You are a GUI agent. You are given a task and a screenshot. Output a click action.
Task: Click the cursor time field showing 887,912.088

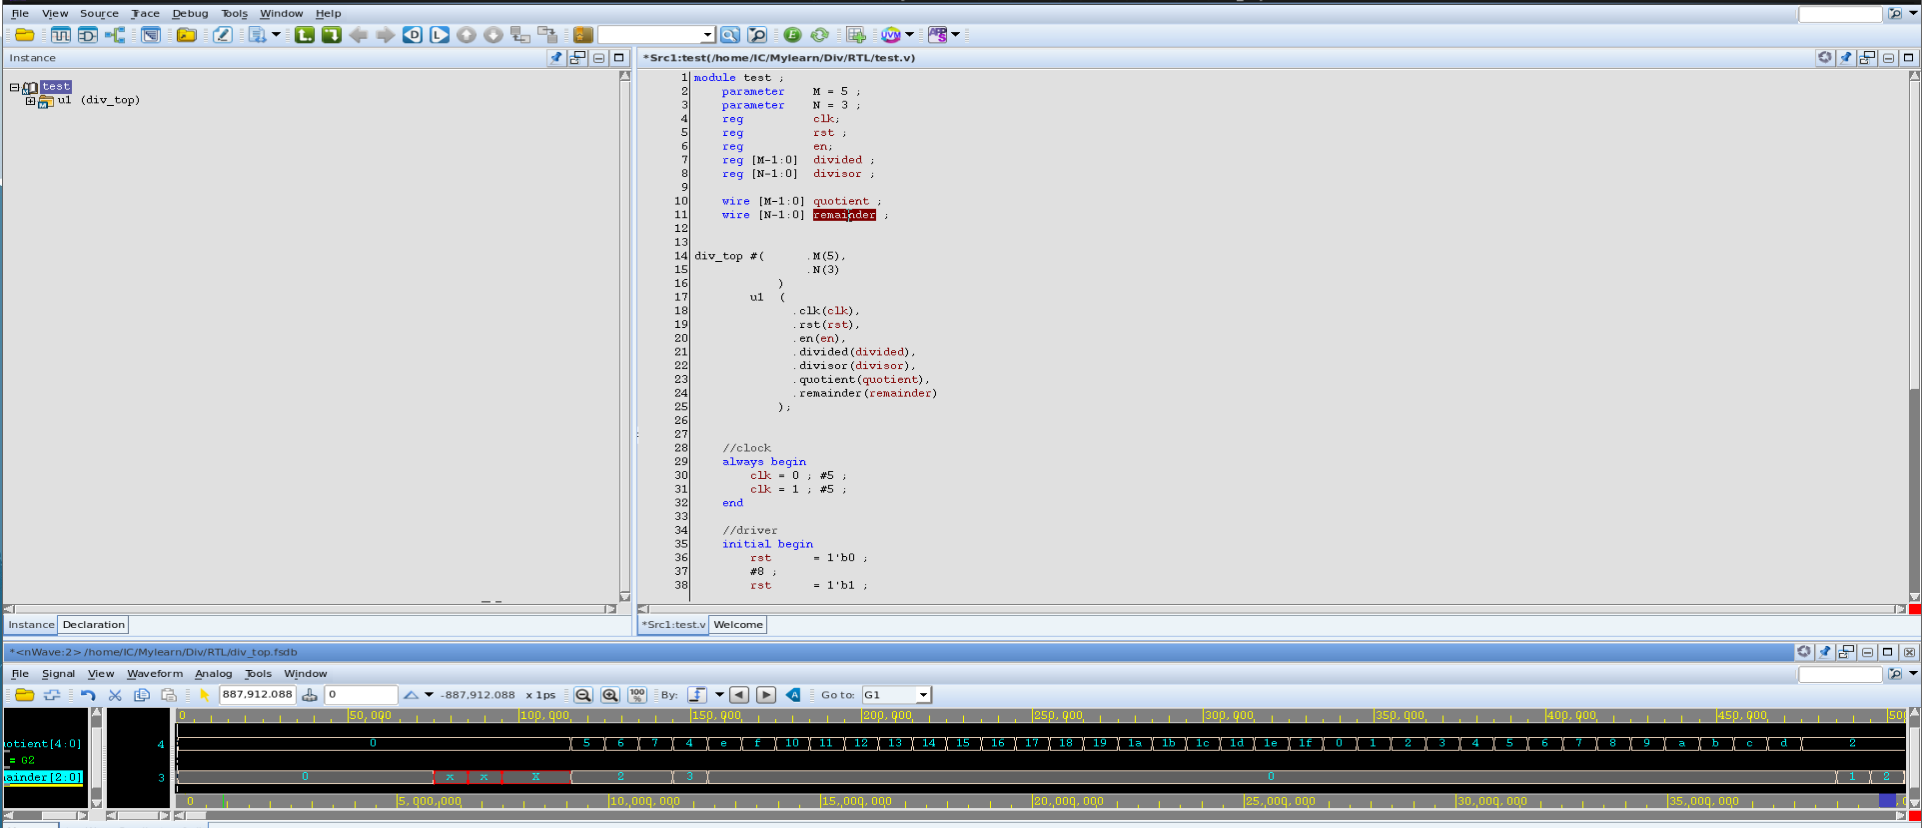257,695
